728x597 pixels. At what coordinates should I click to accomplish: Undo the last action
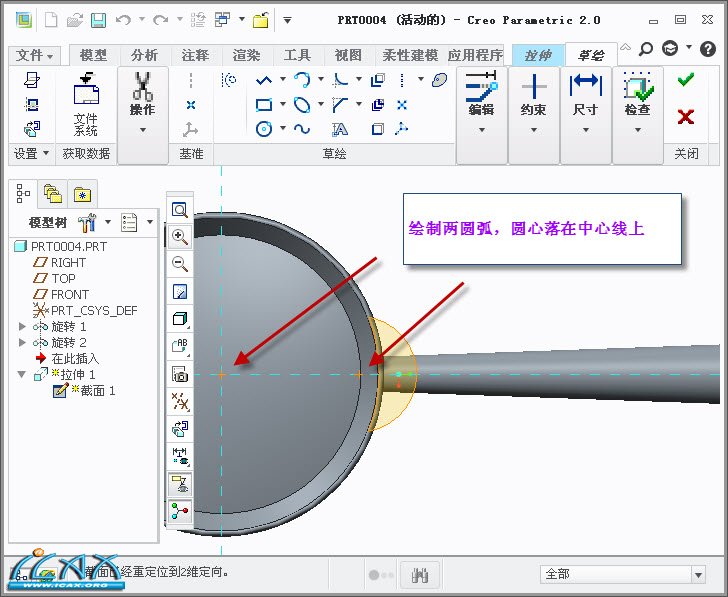pos(123,20)
